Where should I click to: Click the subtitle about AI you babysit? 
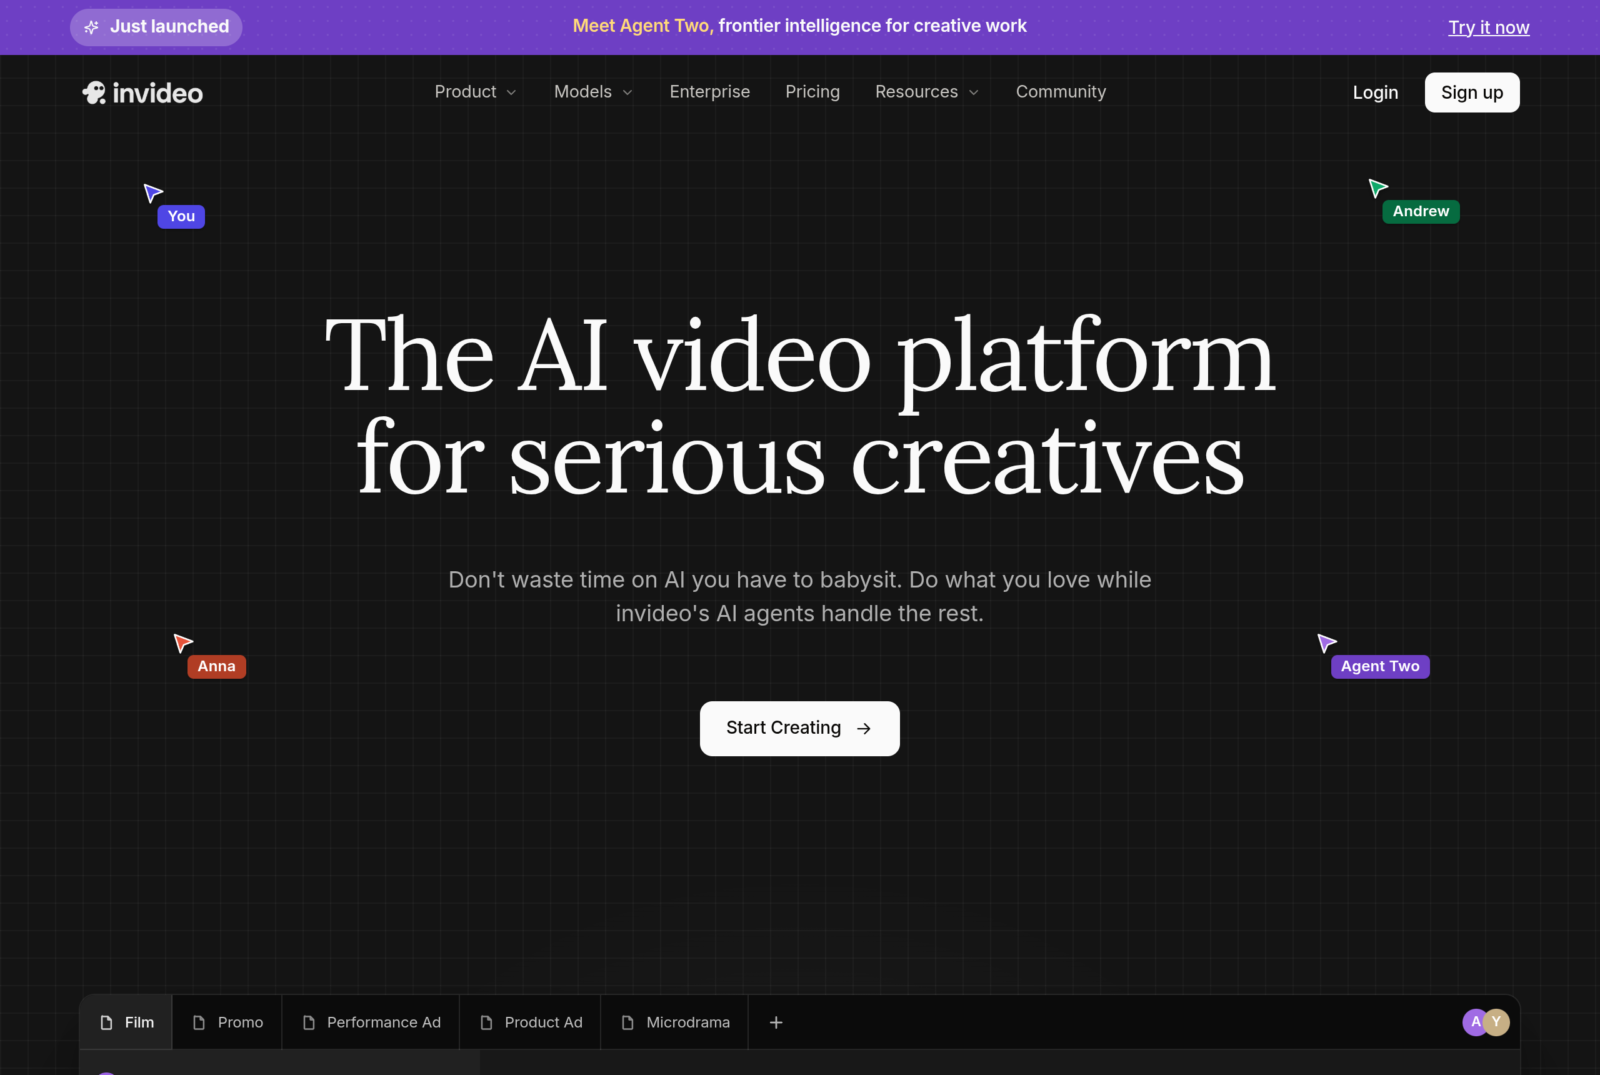(800, 597)
